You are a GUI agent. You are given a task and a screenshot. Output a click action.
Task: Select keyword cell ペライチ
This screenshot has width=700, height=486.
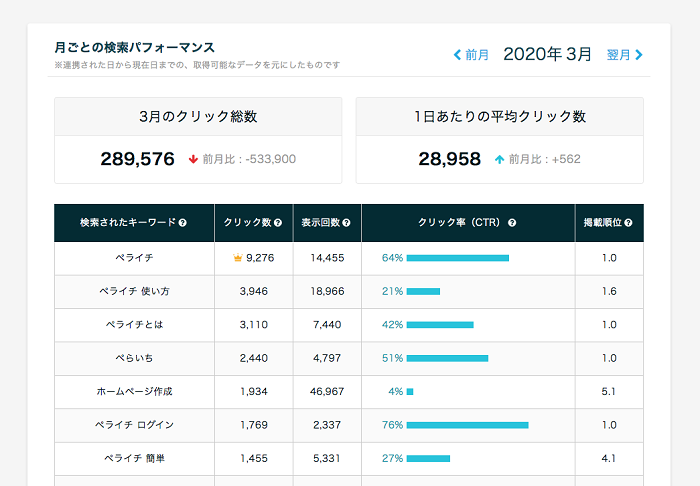click(x=134, y=258)
